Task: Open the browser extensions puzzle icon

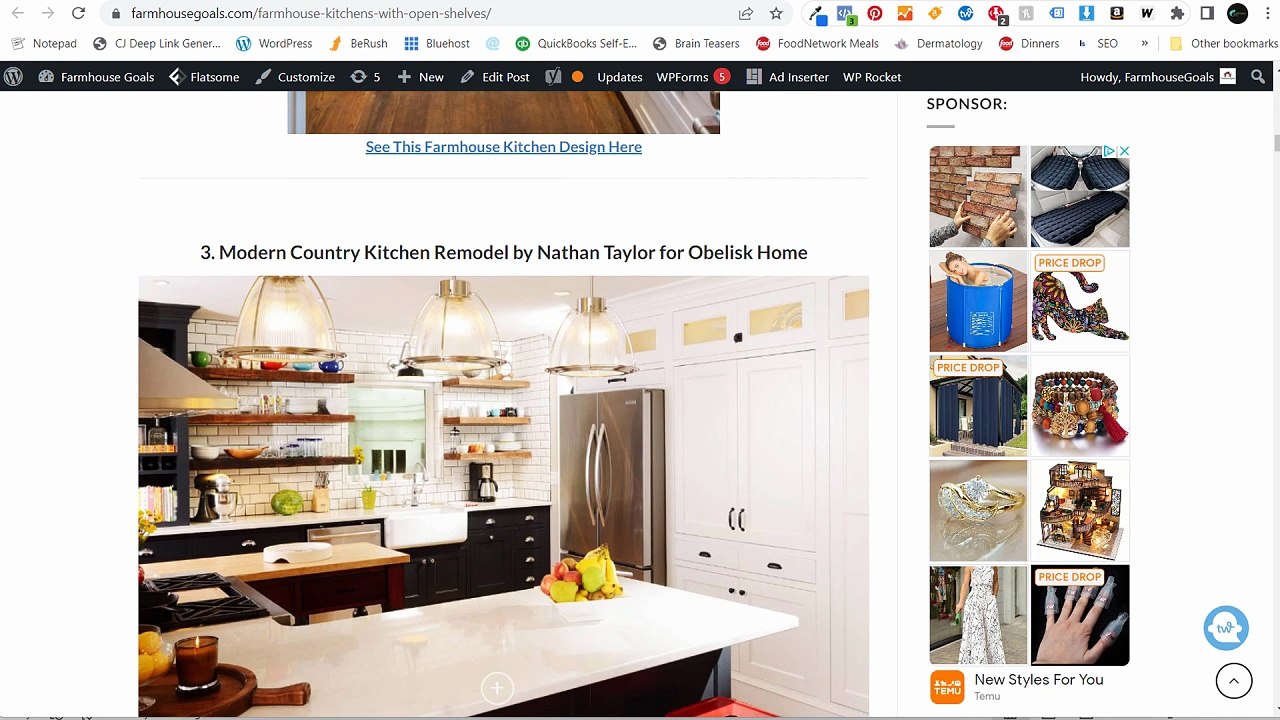Action: [x=1177, y=14]
